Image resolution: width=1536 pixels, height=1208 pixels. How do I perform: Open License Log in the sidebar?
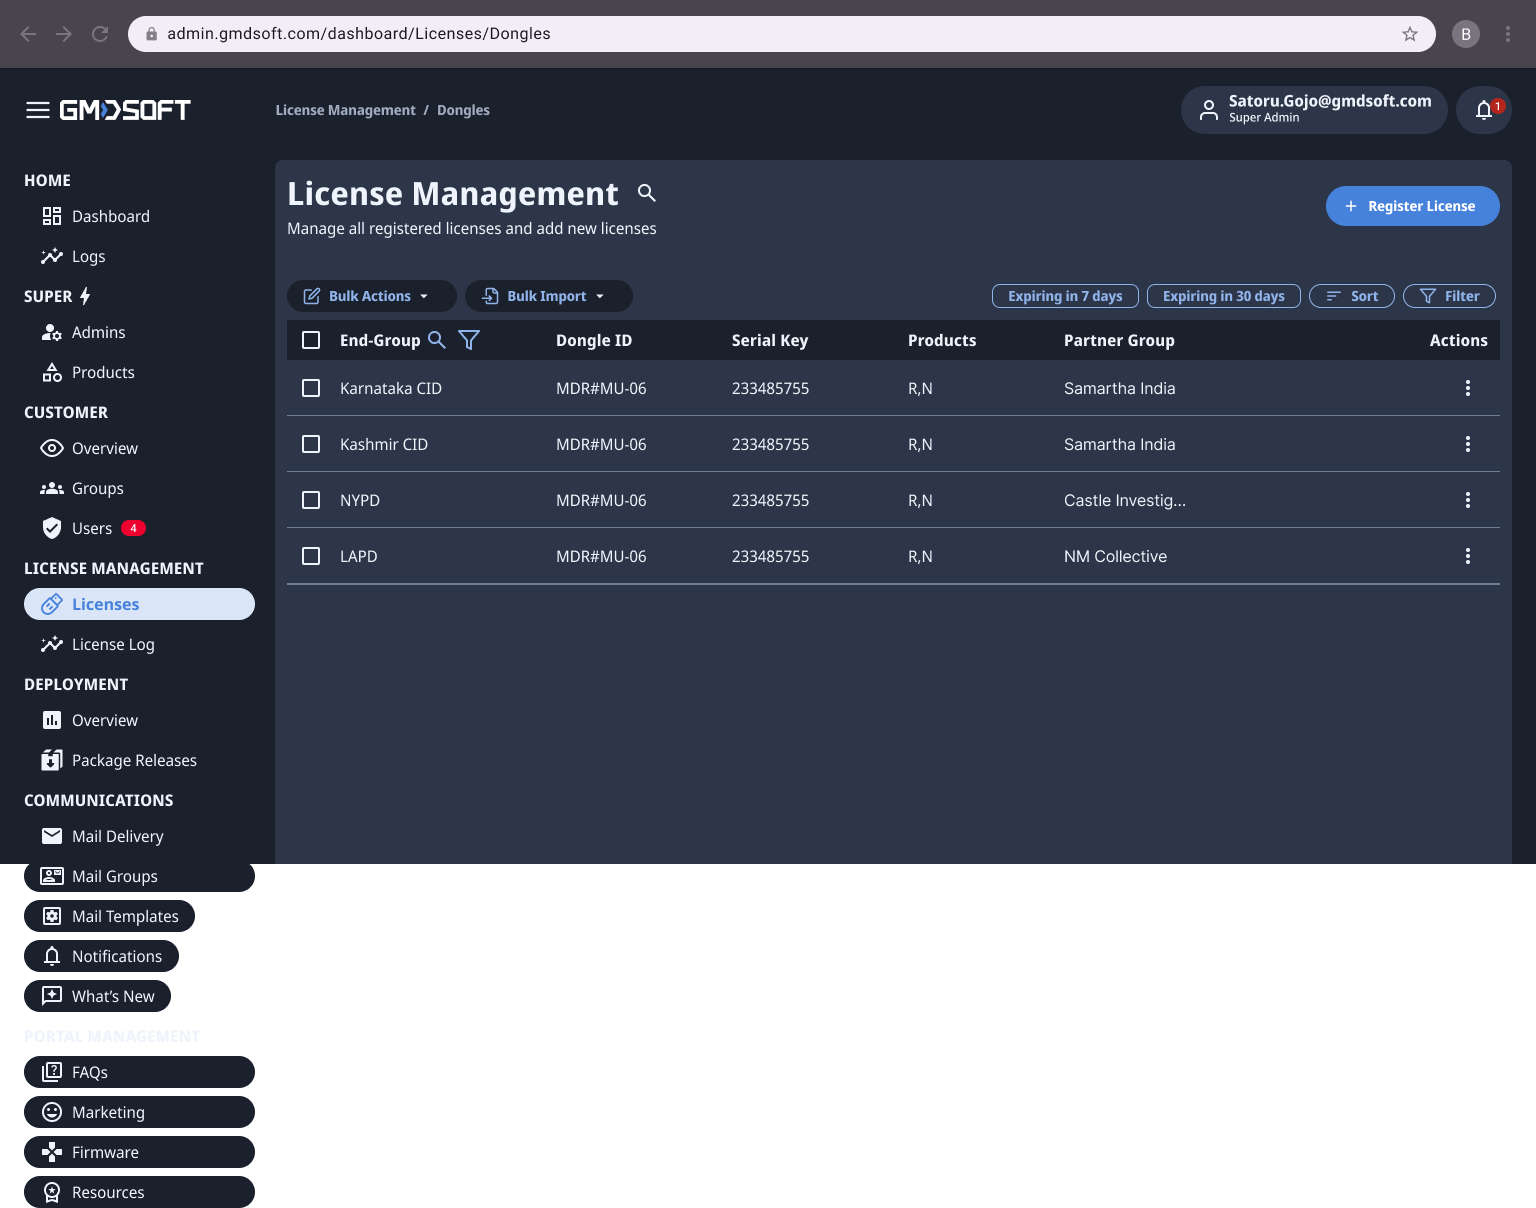coord(113,644)
